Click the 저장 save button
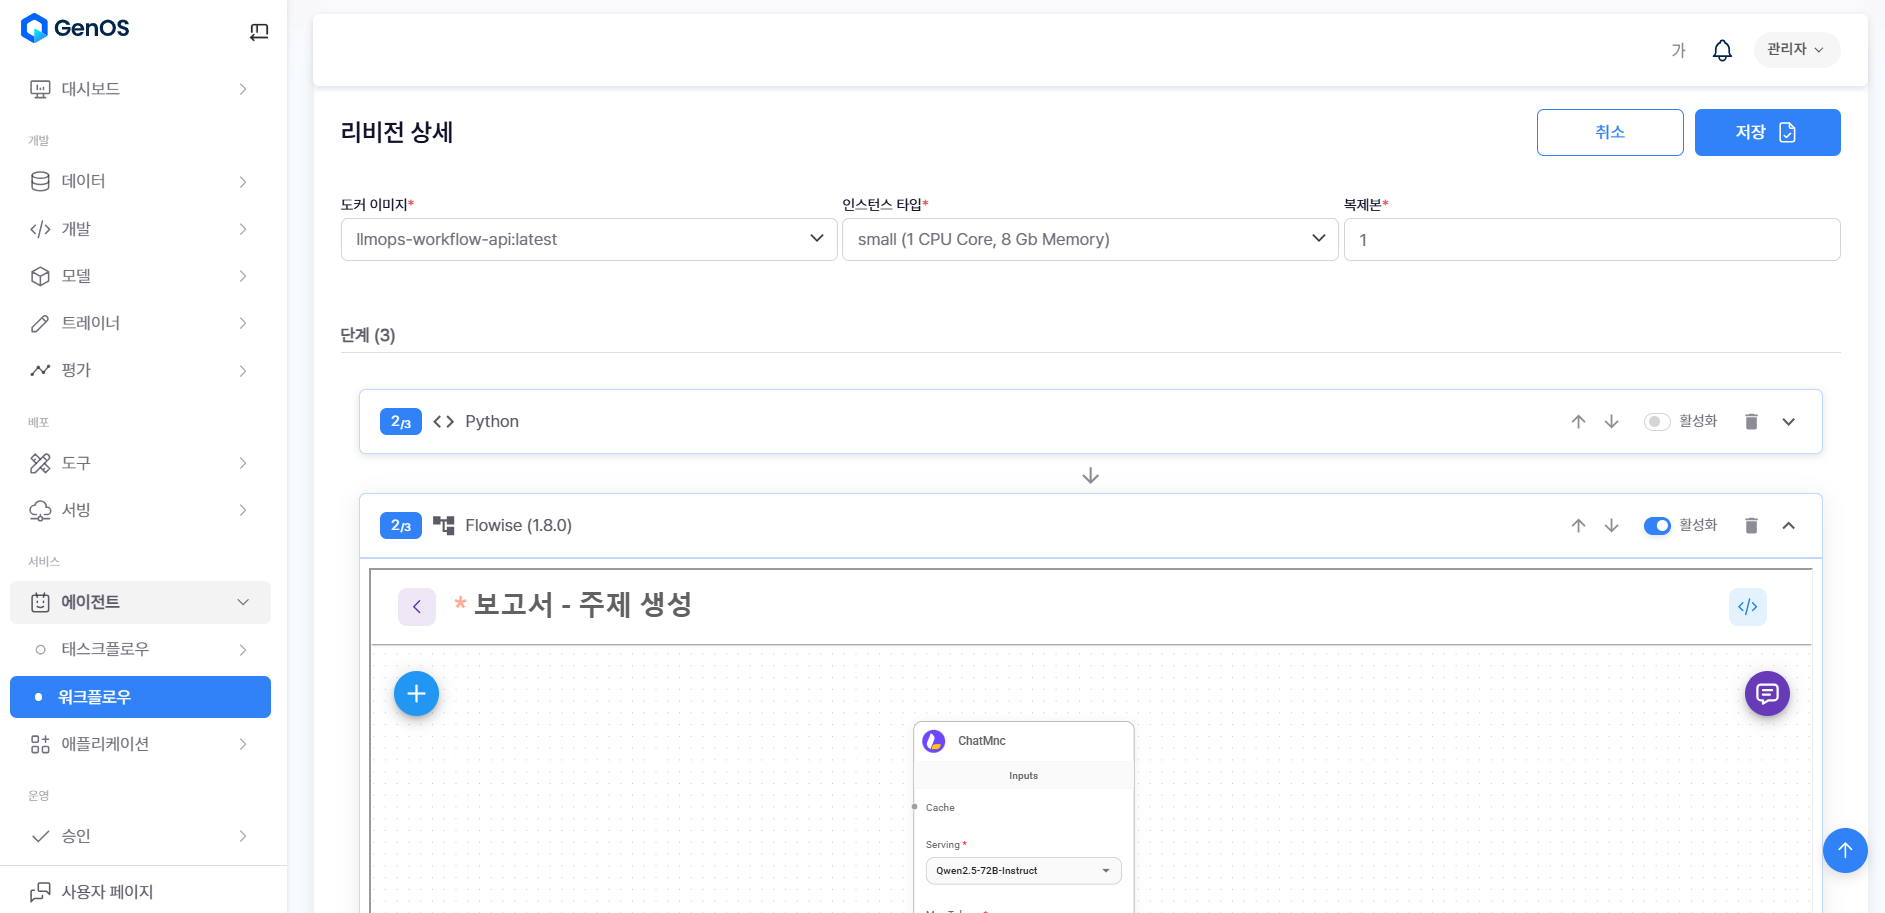The image size is (1885, 913). coord(1767,133)
